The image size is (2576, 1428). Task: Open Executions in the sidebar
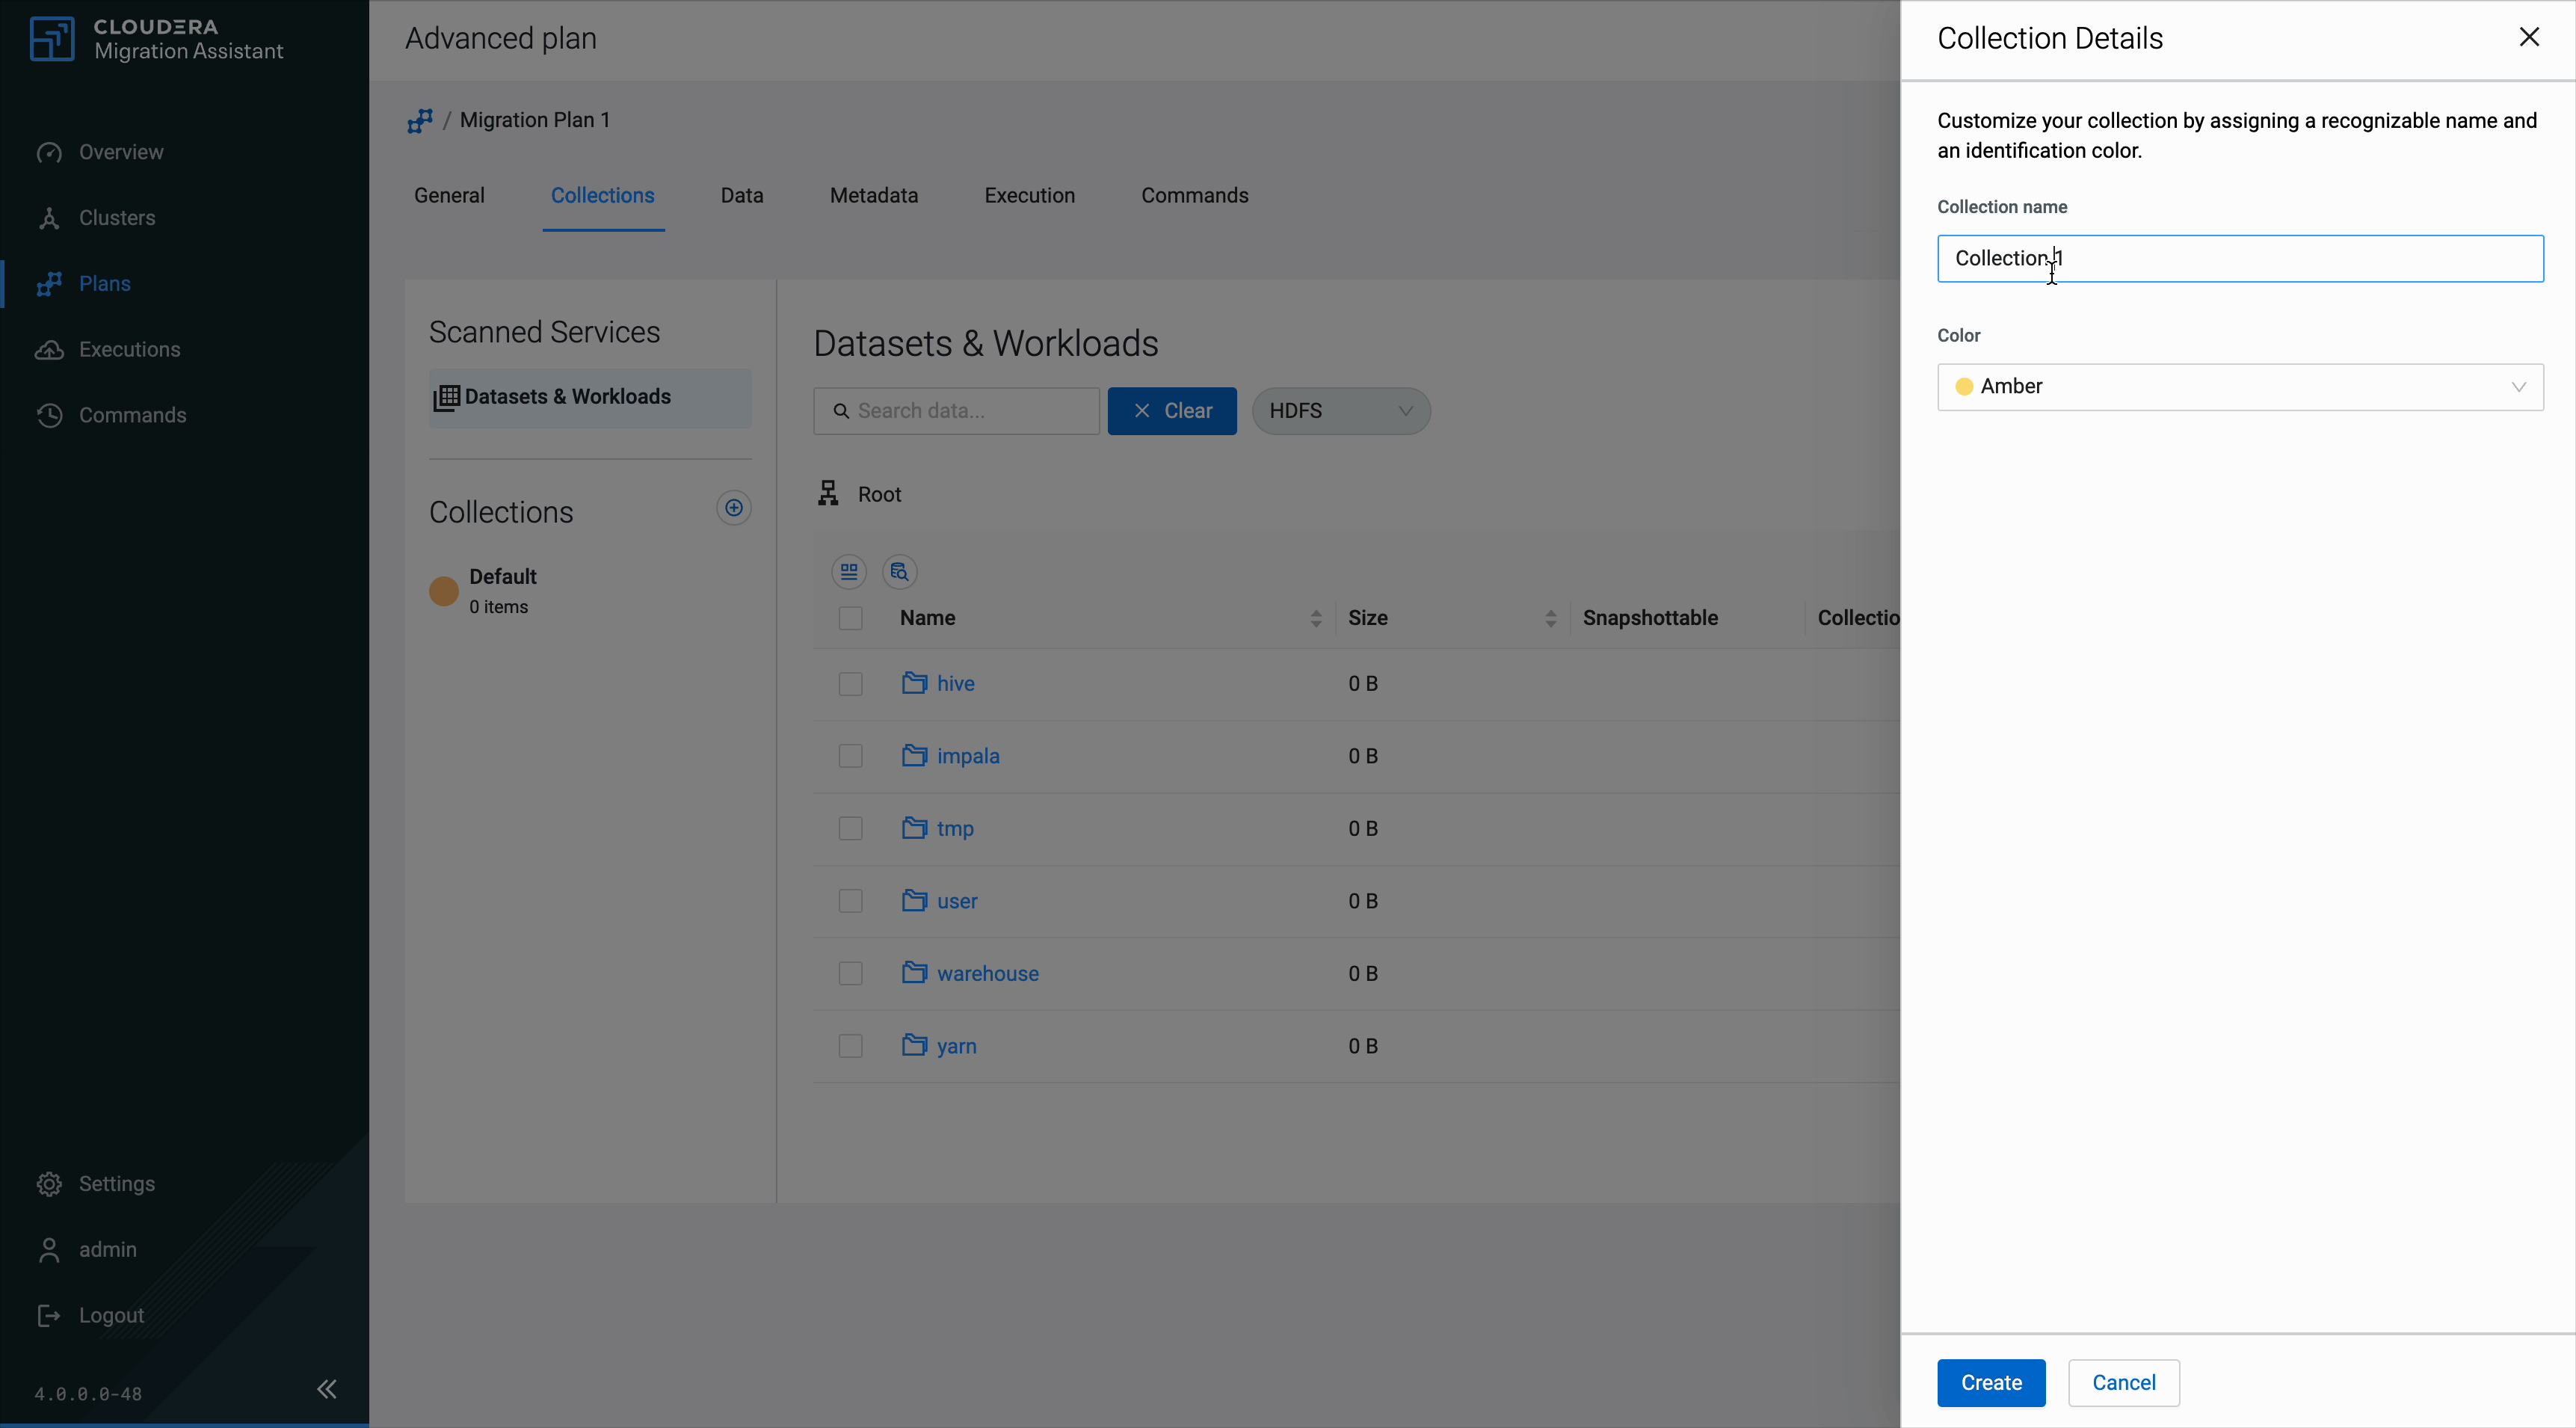point(129,350)
